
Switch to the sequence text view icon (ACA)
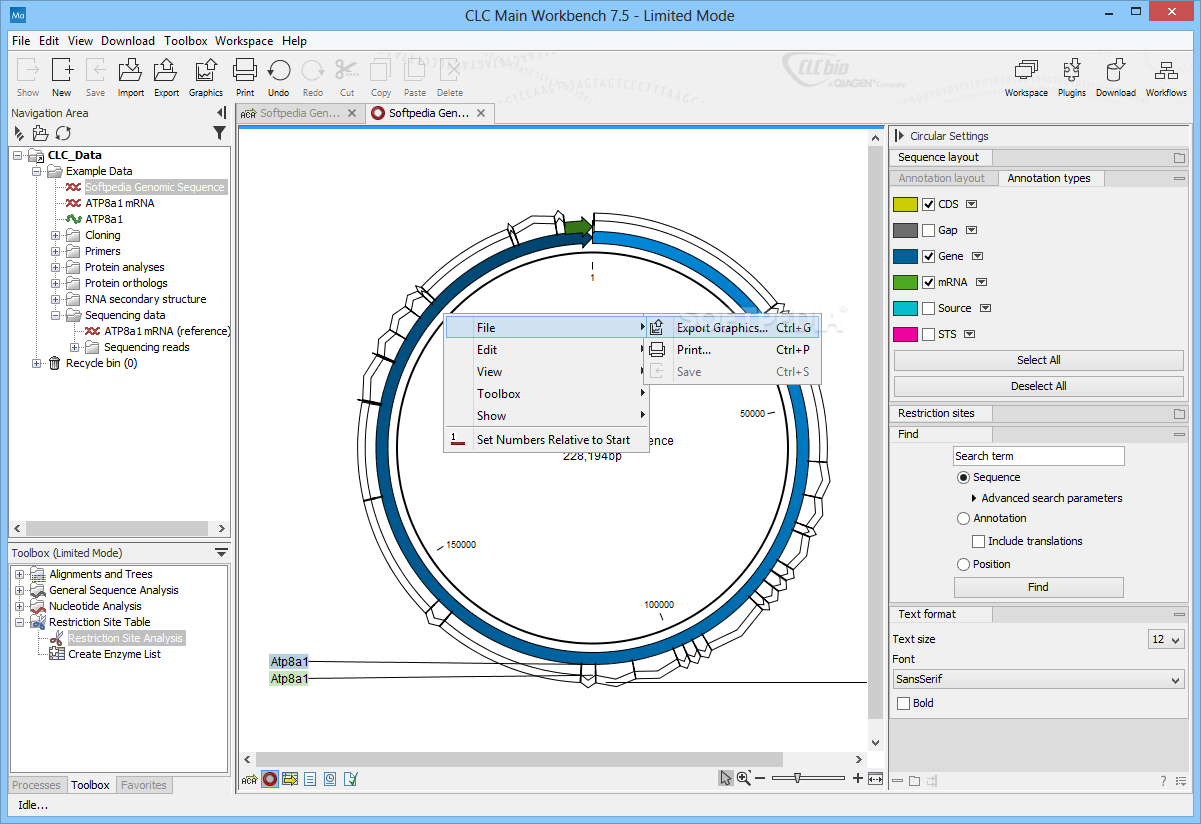(249, 779)
